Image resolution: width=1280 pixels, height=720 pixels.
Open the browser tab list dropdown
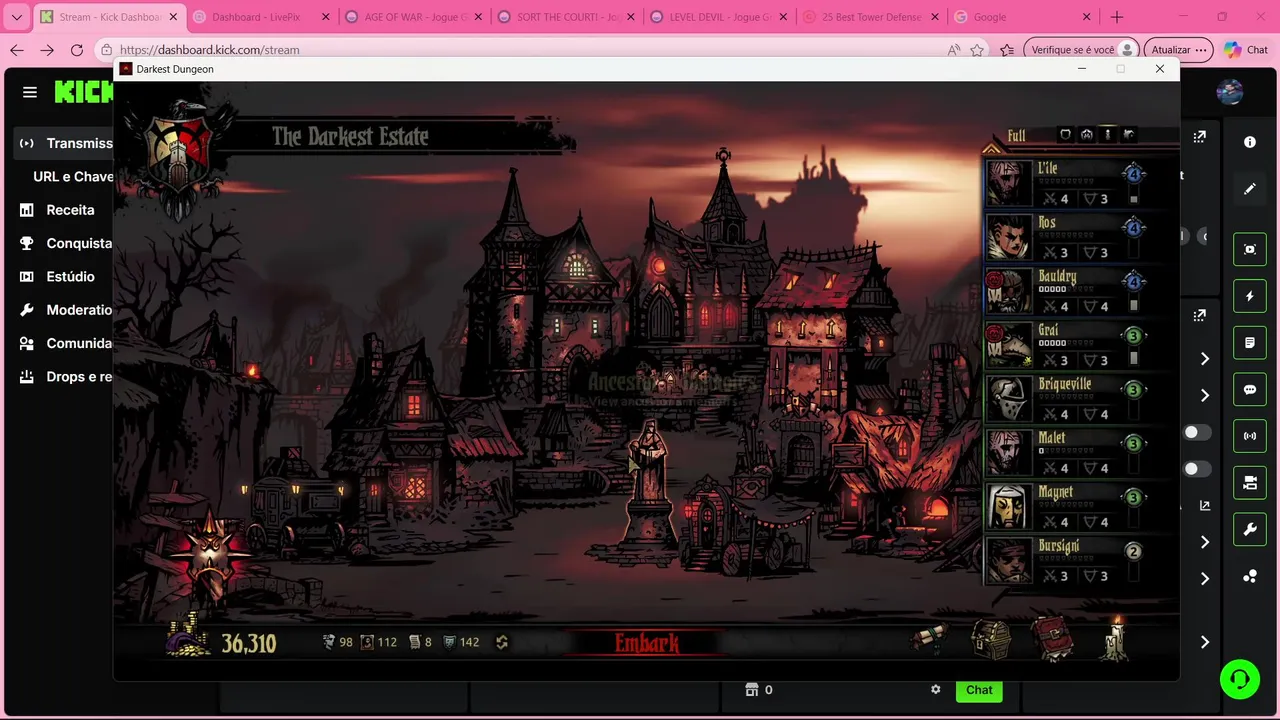16,17
